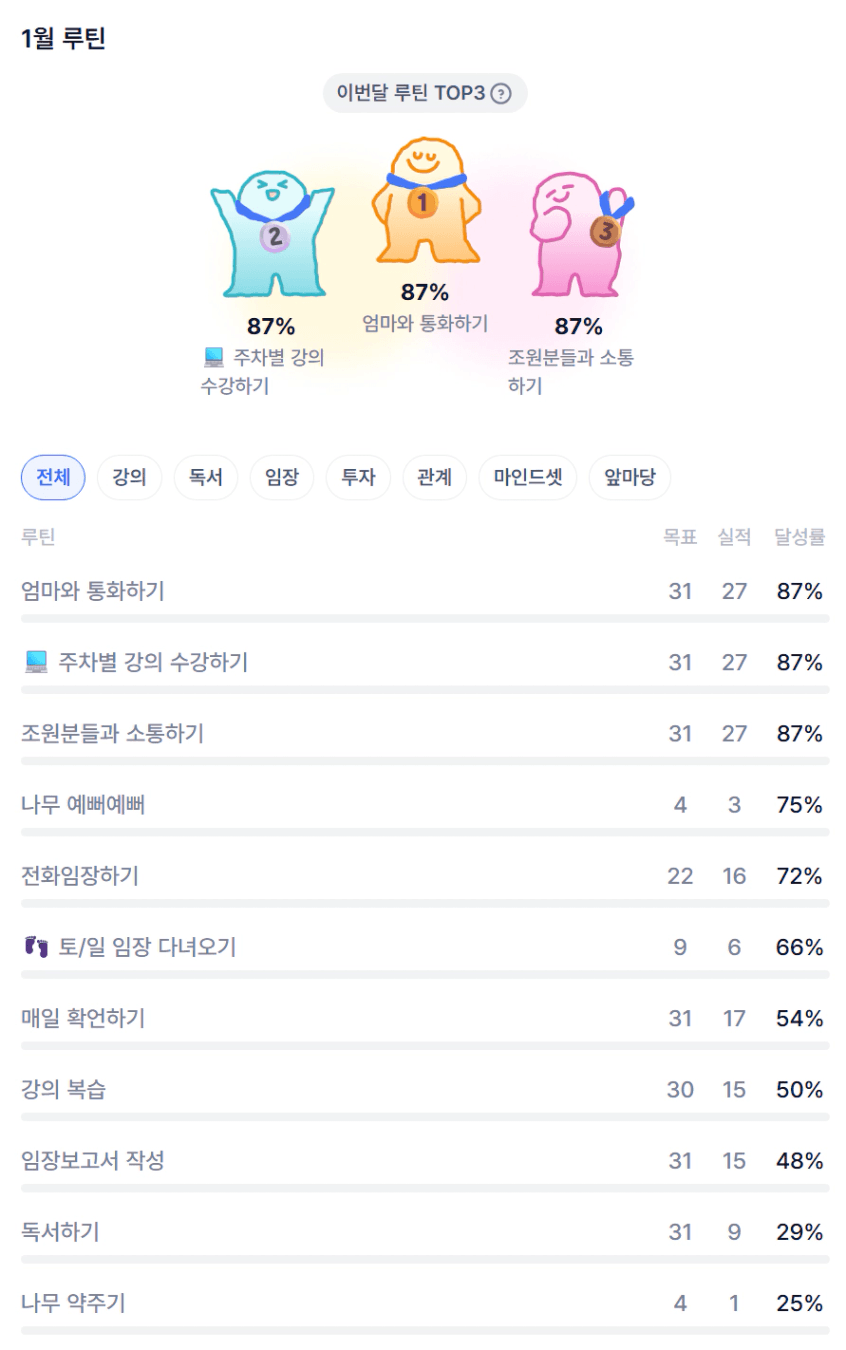The width and height of the screenshot is (846, 1350).
Task: Switch to the 마인드셋 tab
Action: pyautogui.click(x=528, y=478)
